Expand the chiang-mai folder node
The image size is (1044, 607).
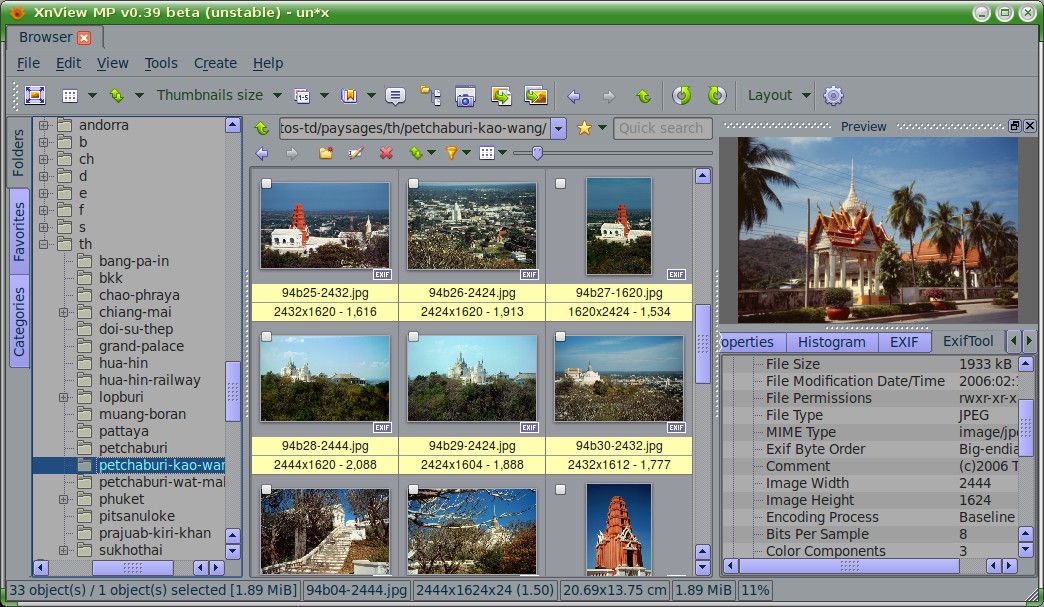point(64,312)
